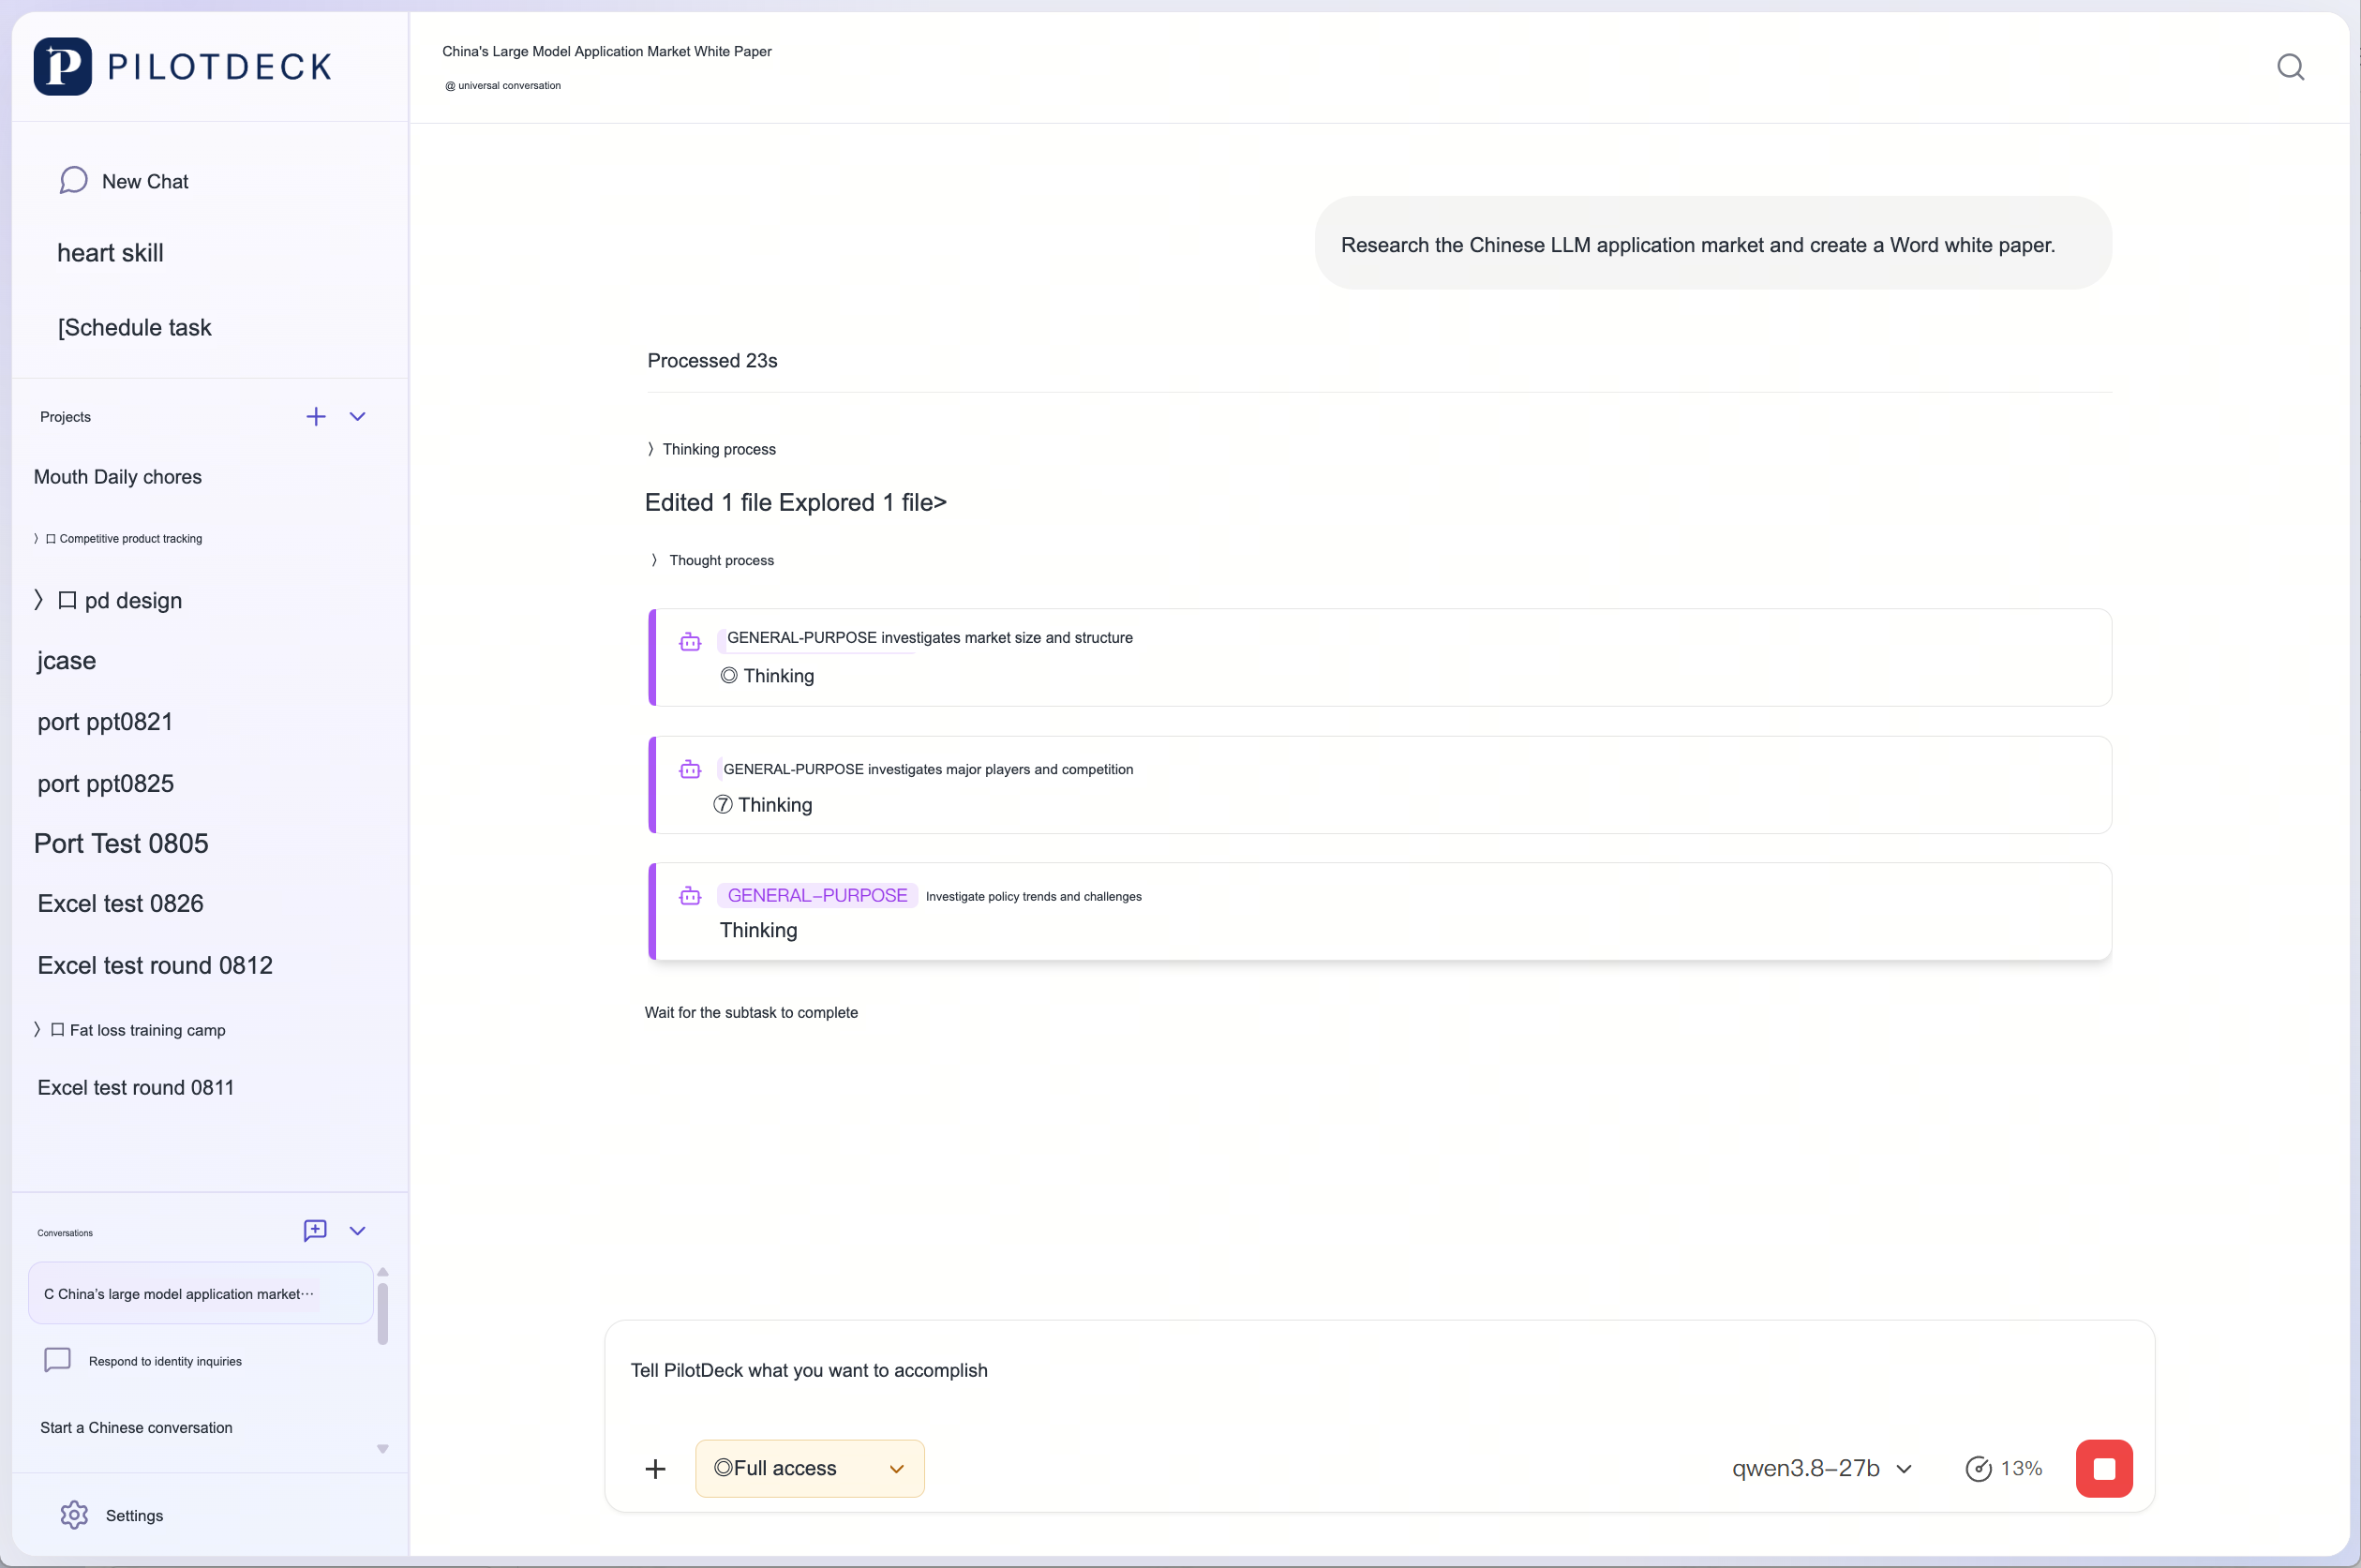Select the jcase project
This screenshot has height=1568, width=2361.
(66, 661)
